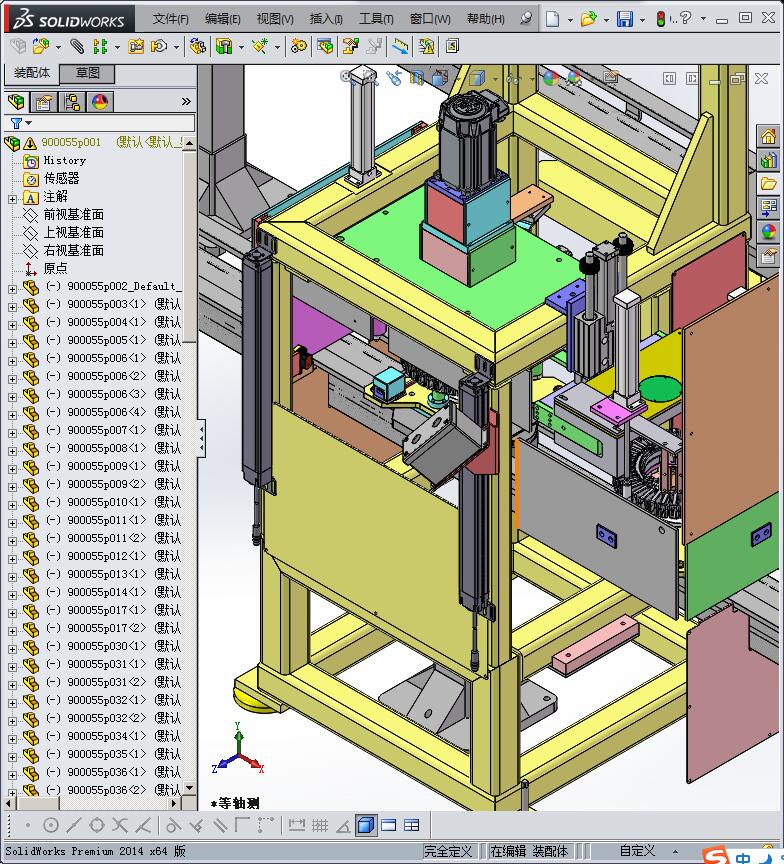Select 上视基准面 plane in tree
Image resolution: width=784 pixels, height=864 pixels.
tap(74, 233)
